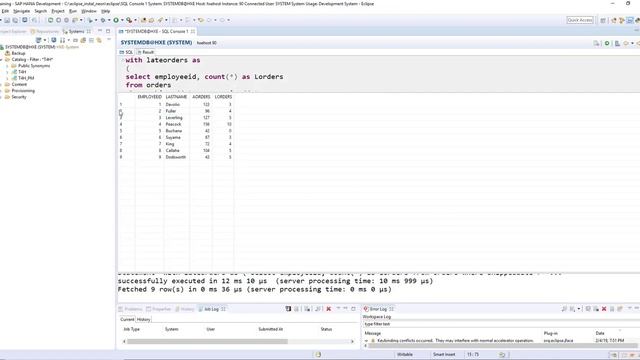Expand the T4H_IM schema node

[7, 78]
